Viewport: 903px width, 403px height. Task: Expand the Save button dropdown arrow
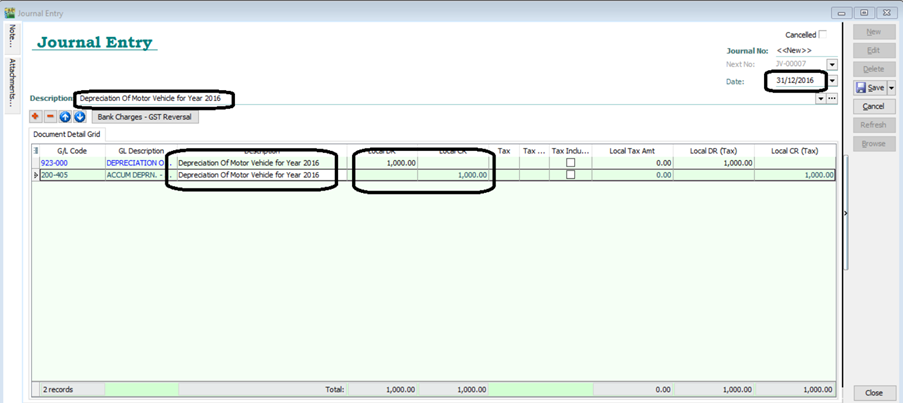(x=891, y=88)
